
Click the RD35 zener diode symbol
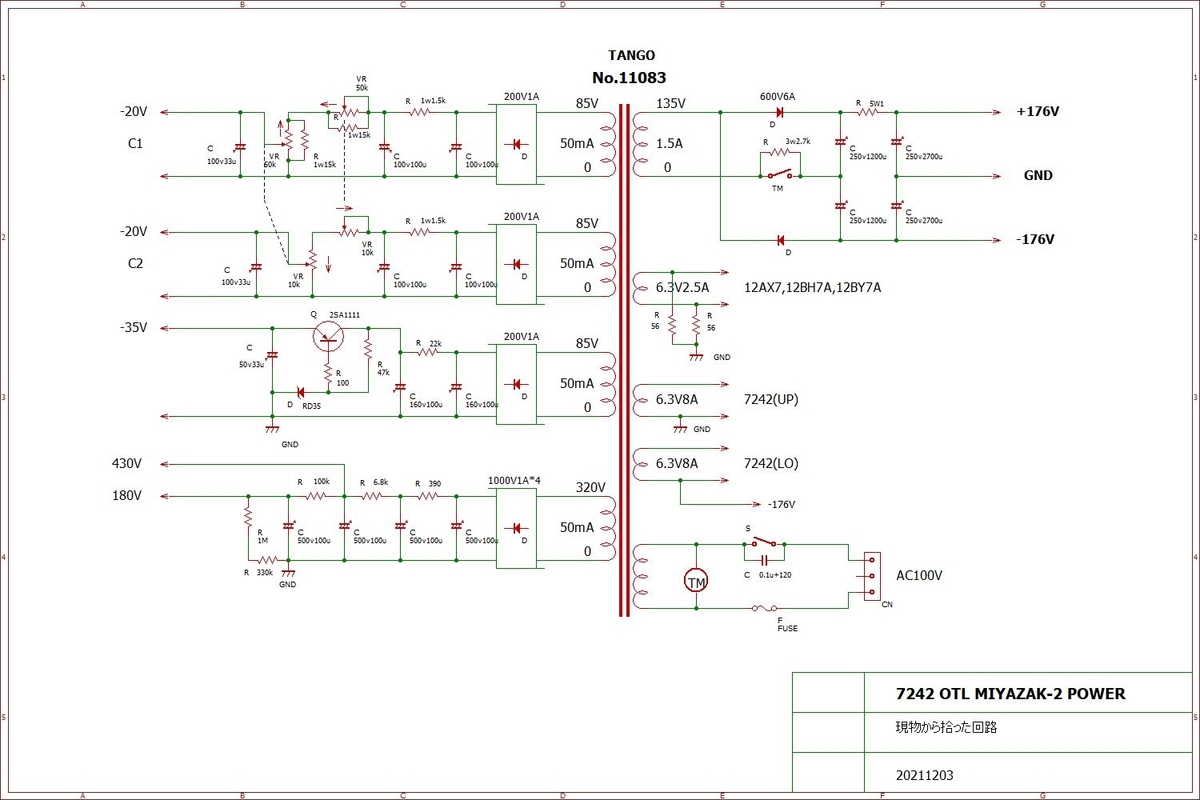click(302, 392)
